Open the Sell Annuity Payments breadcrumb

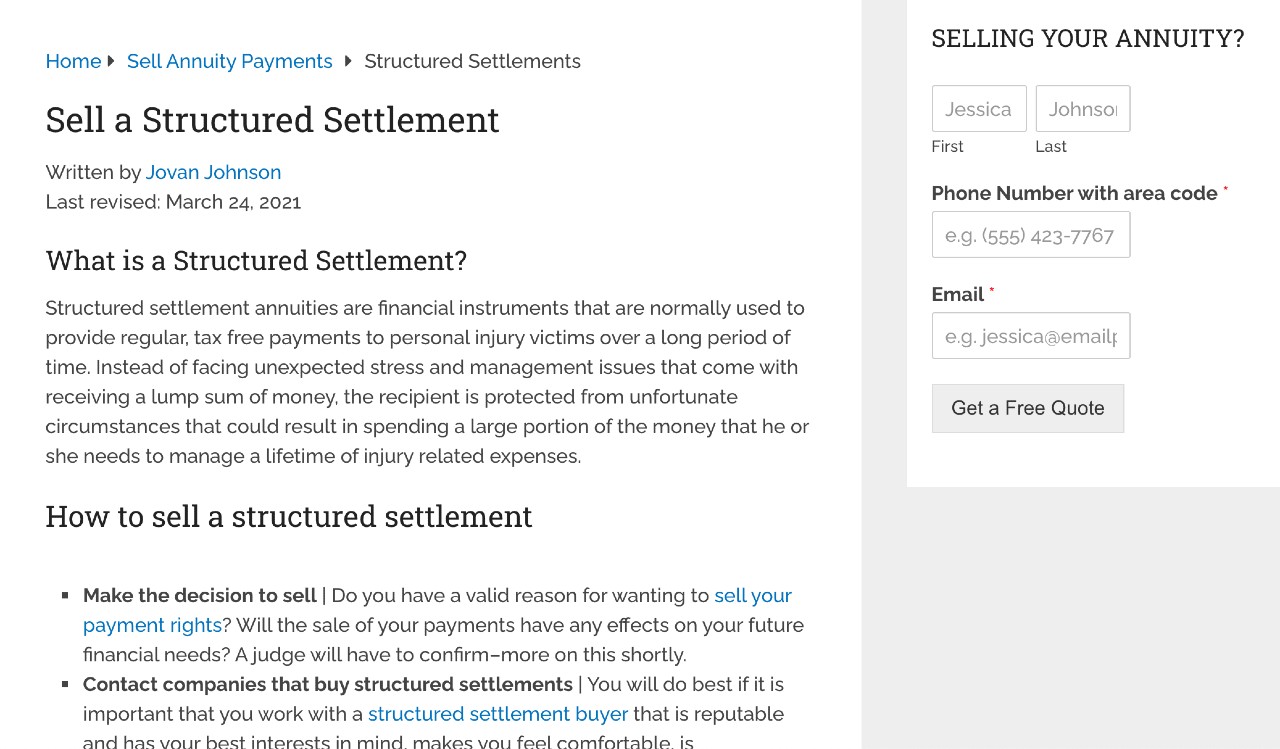(229, 61)
